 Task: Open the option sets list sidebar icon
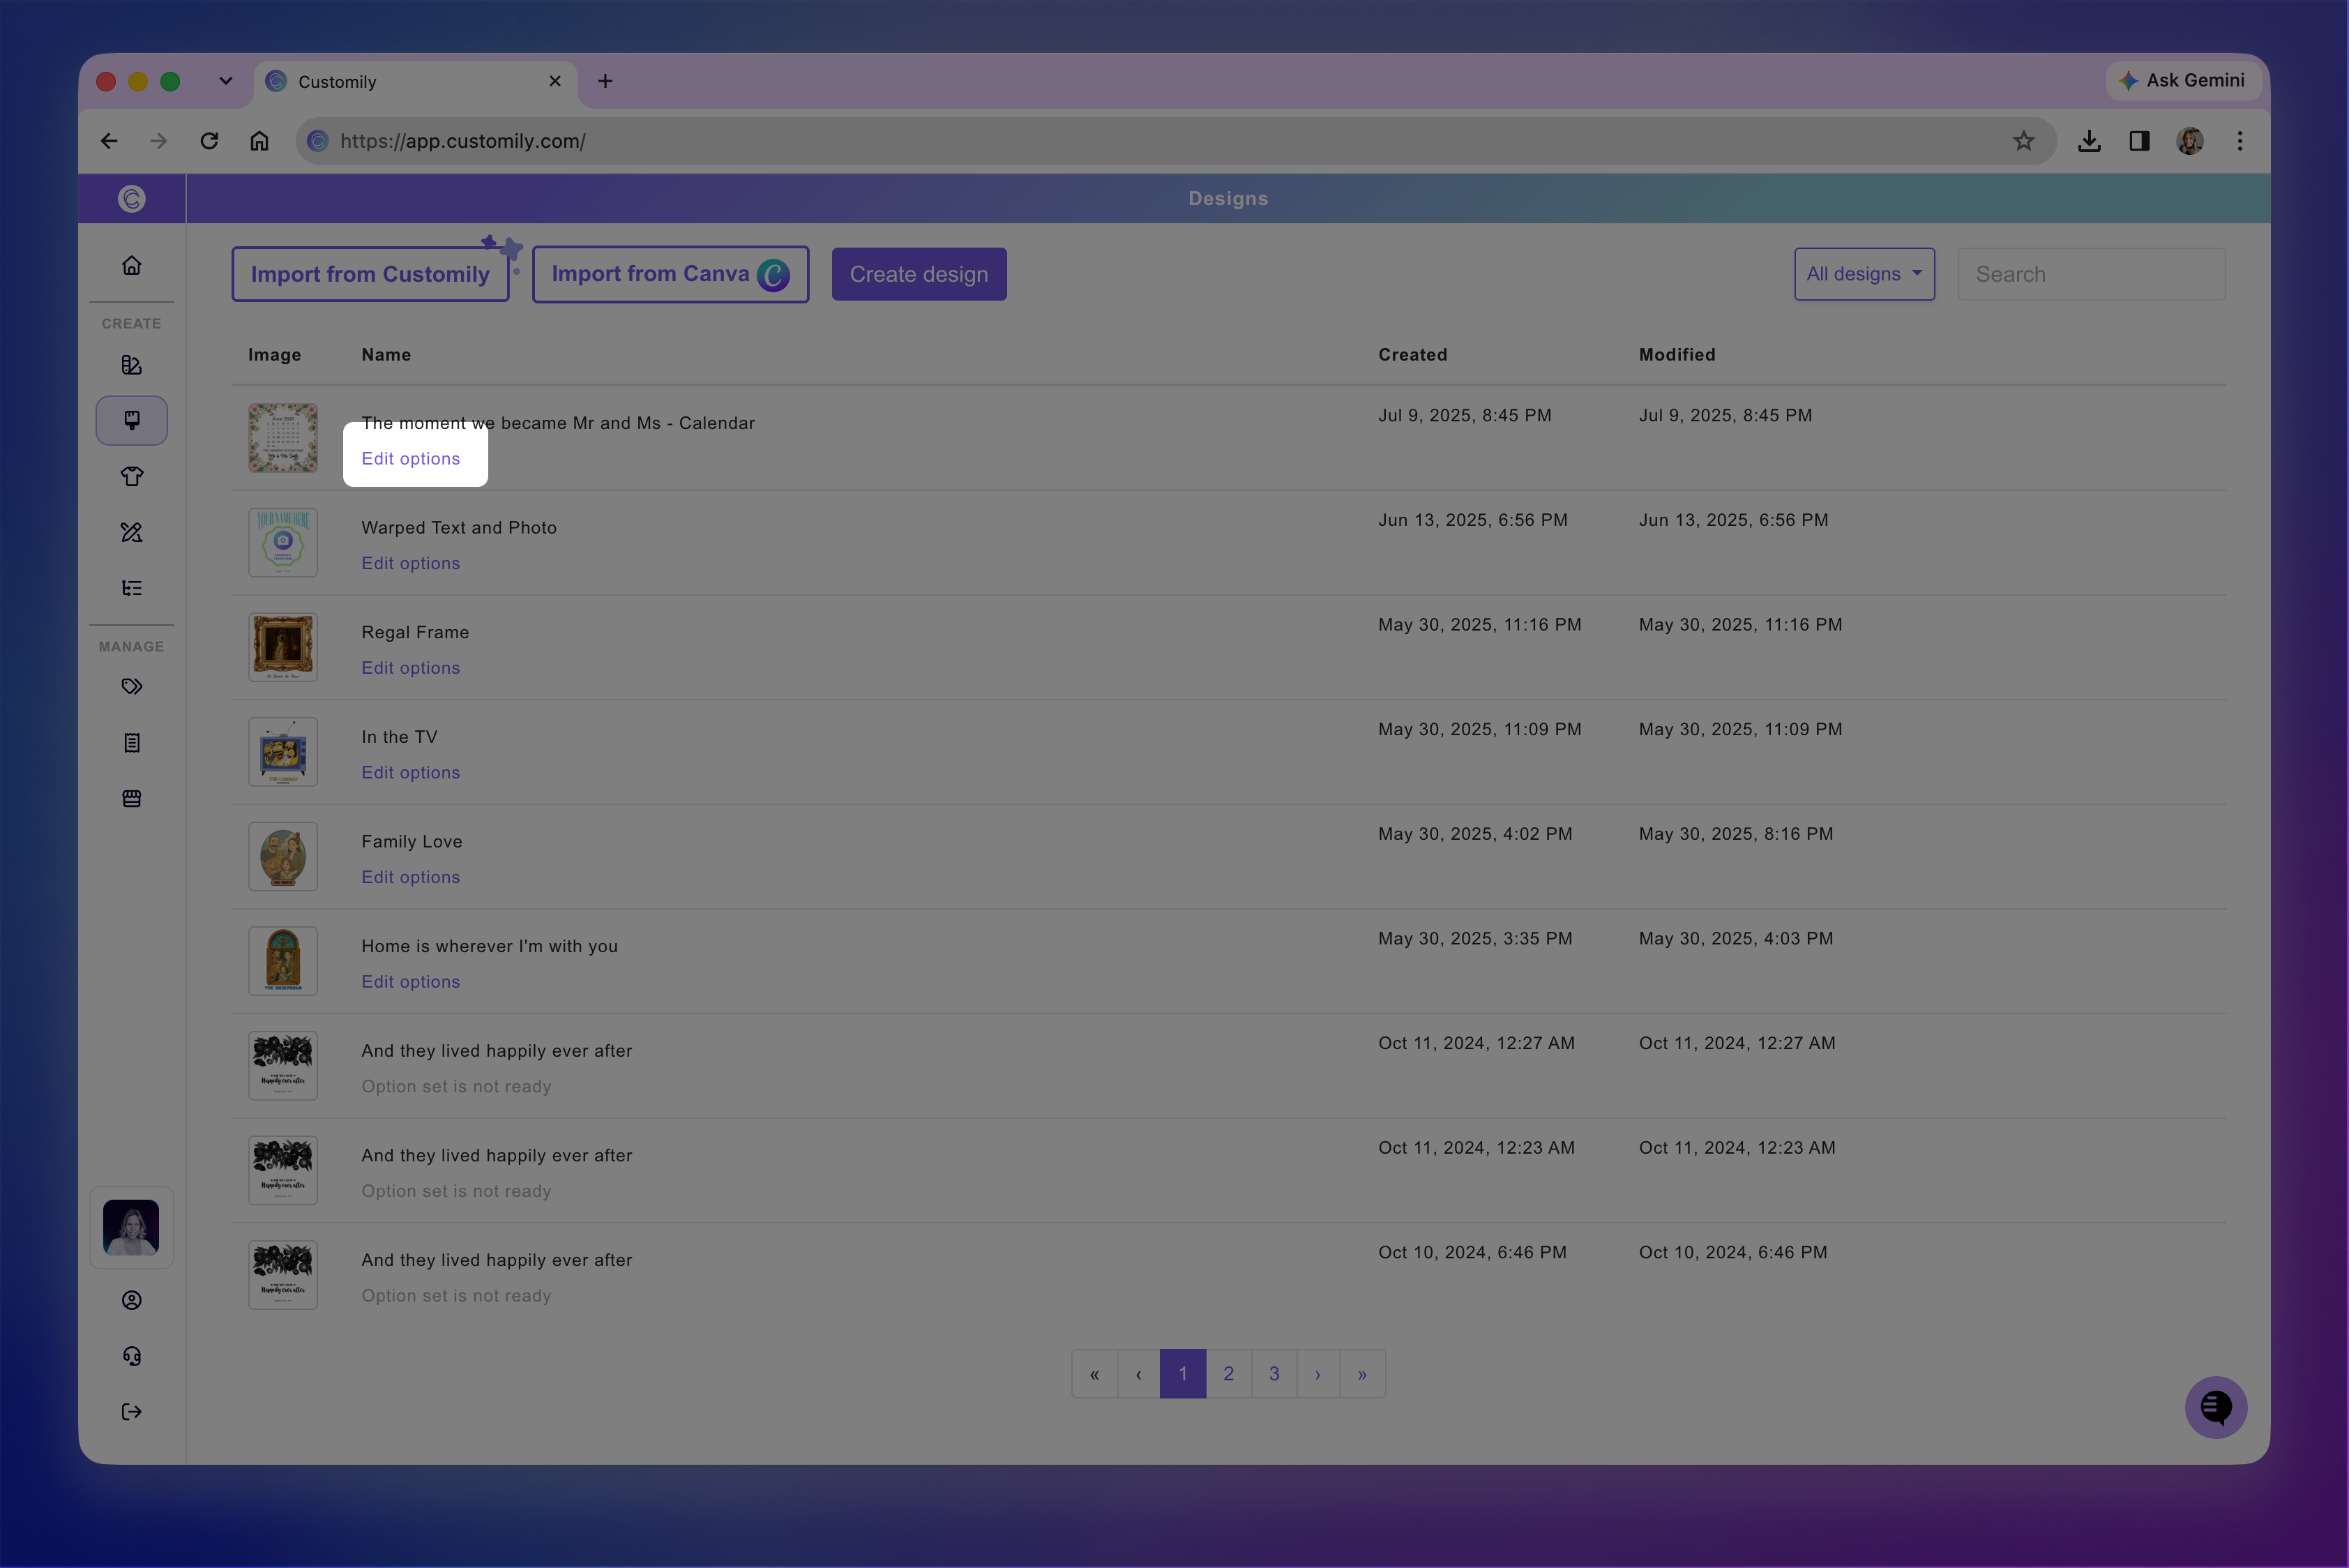(131, 588)
